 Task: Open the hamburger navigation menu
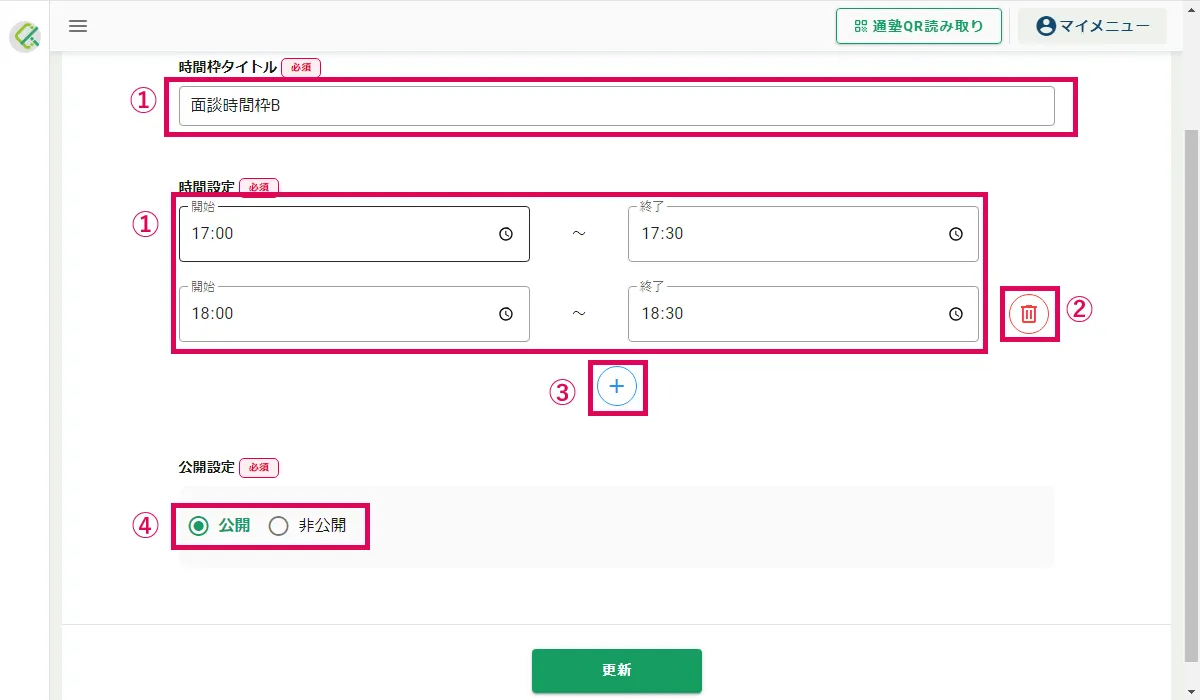coord(78,26)
